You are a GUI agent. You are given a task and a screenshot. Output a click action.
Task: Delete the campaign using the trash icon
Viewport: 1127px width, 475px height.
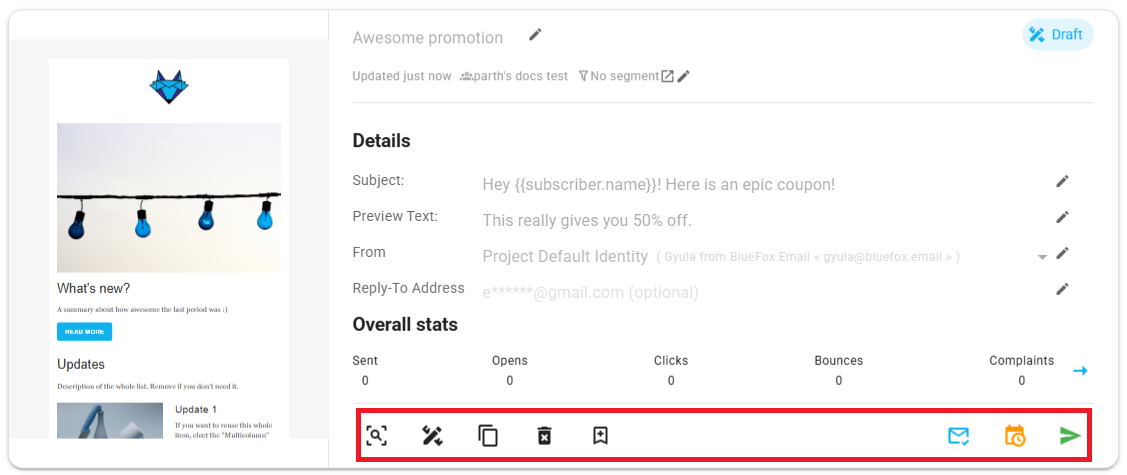544,436
